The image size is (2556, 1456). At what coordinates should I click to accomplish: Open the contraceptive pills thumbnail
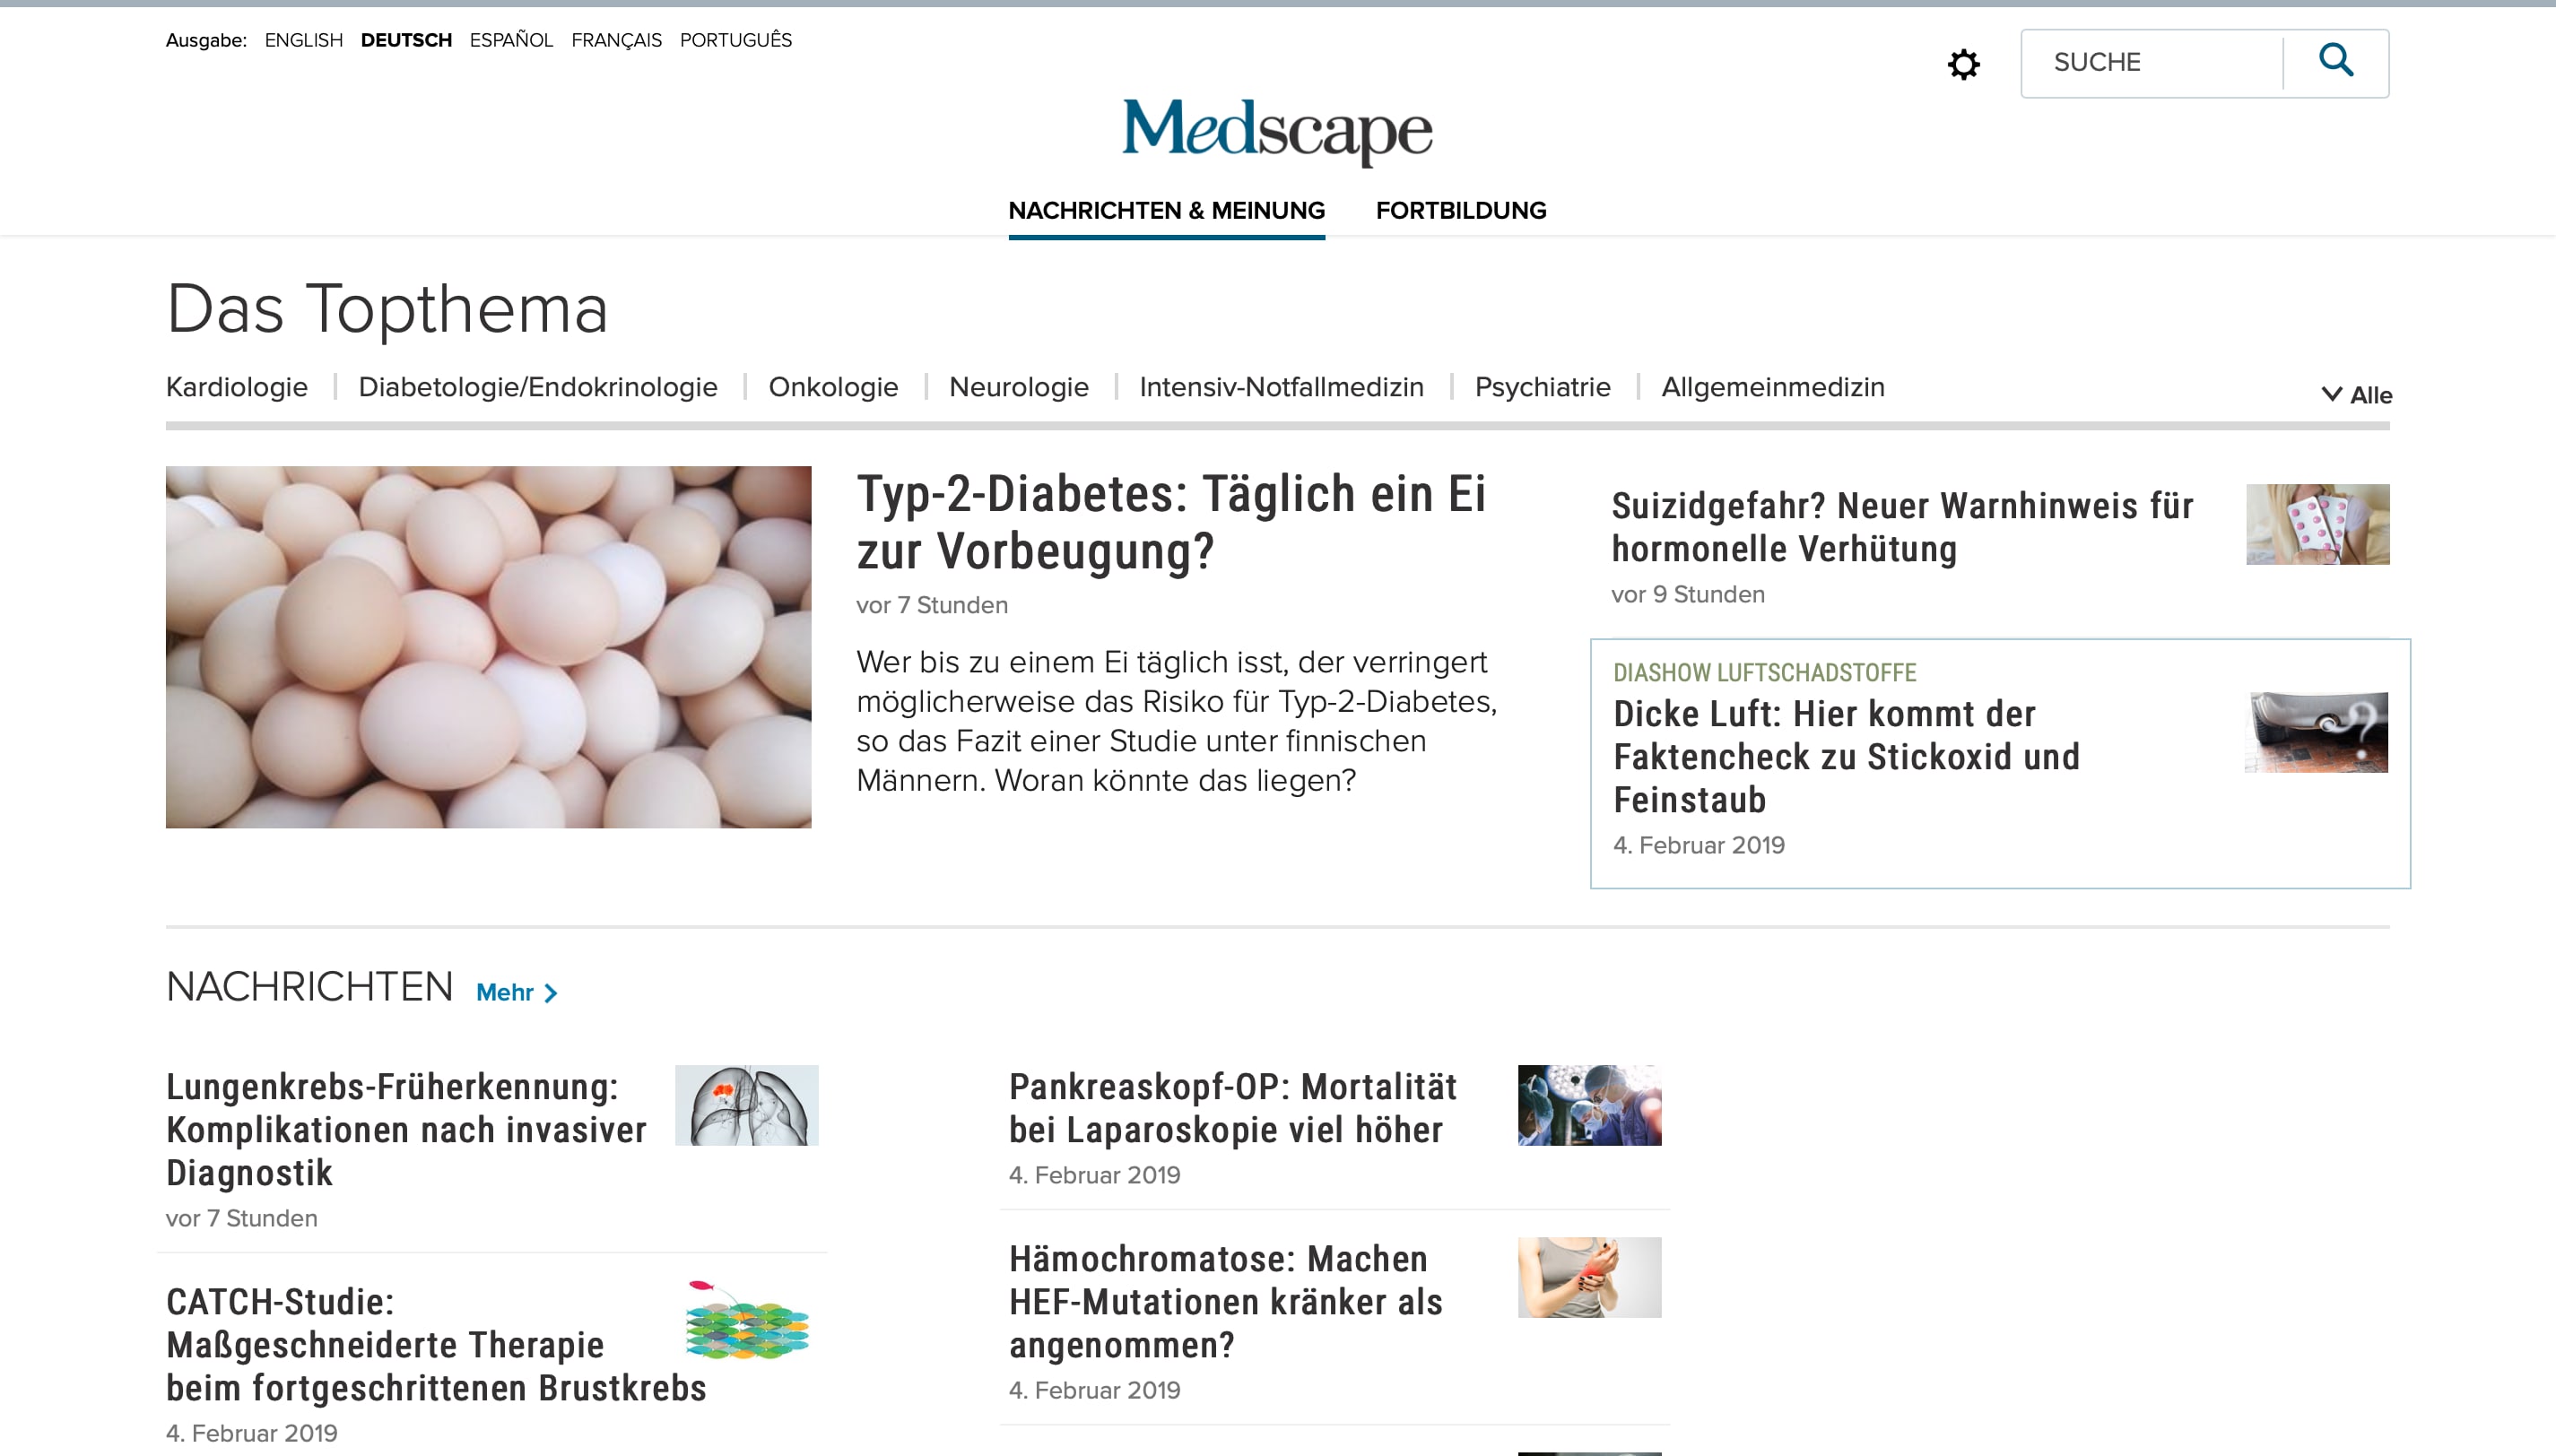coord(2317,525)
